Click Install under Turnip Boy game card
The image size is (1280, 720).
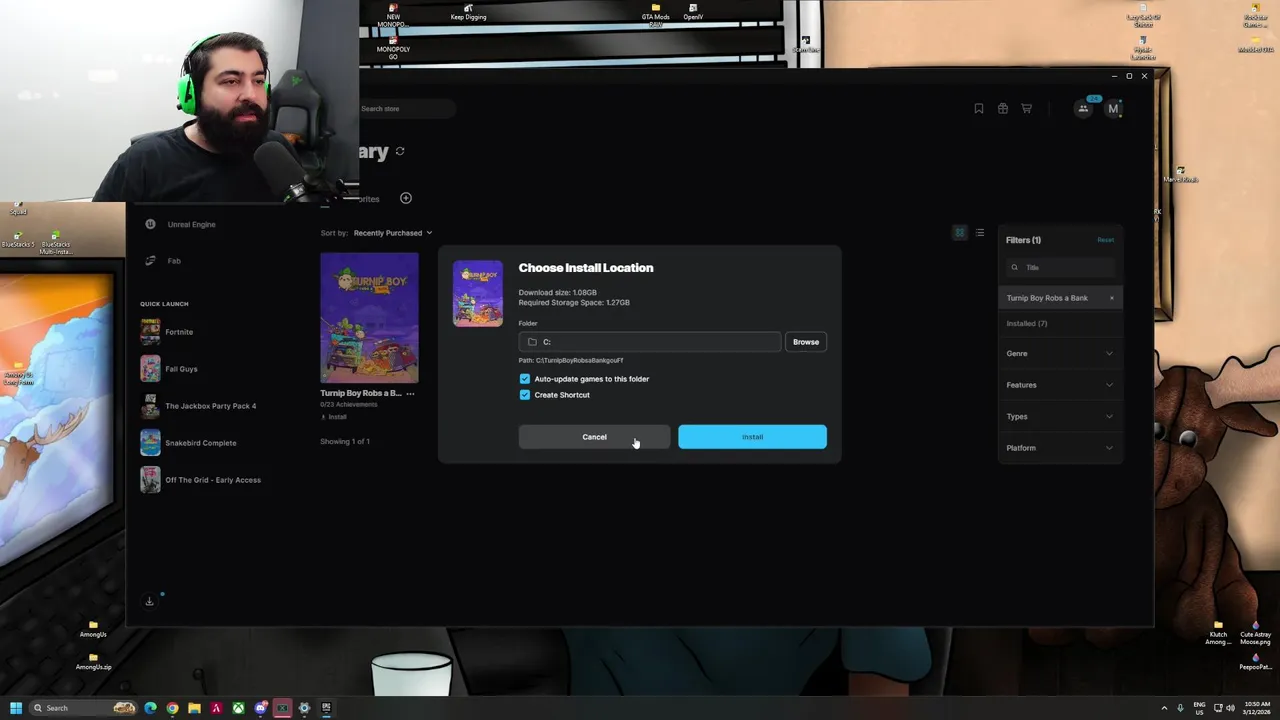(334, 417)
